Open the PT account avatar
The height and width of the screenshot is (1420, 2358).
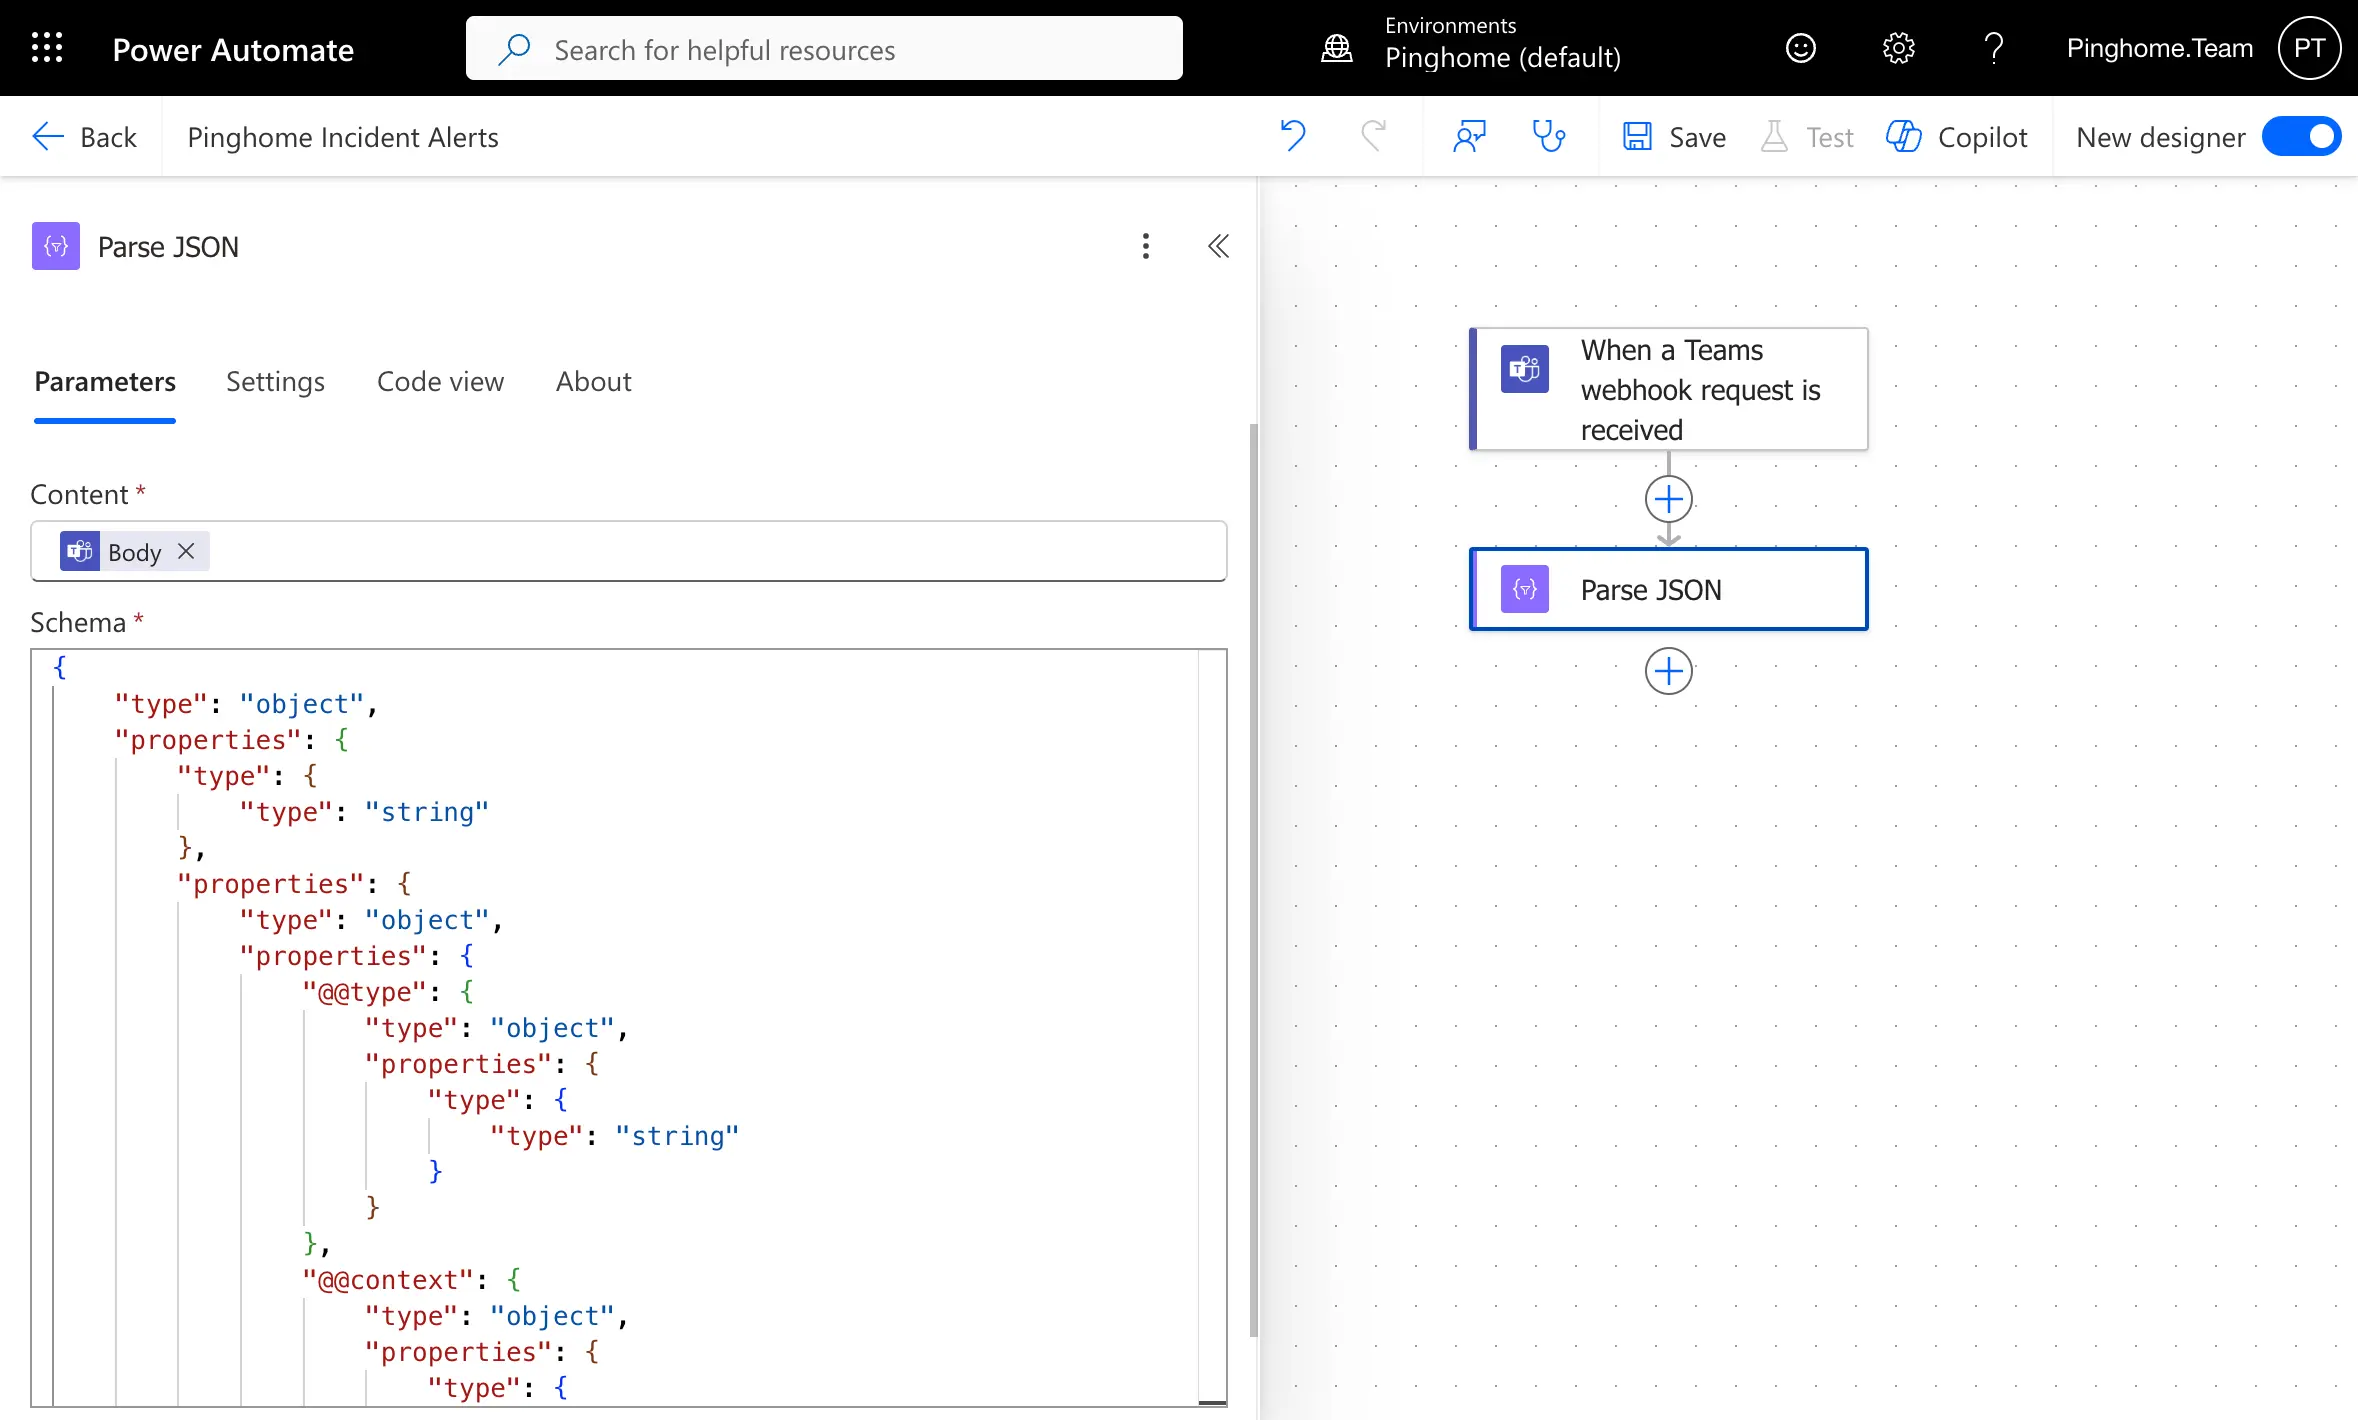2309,47
